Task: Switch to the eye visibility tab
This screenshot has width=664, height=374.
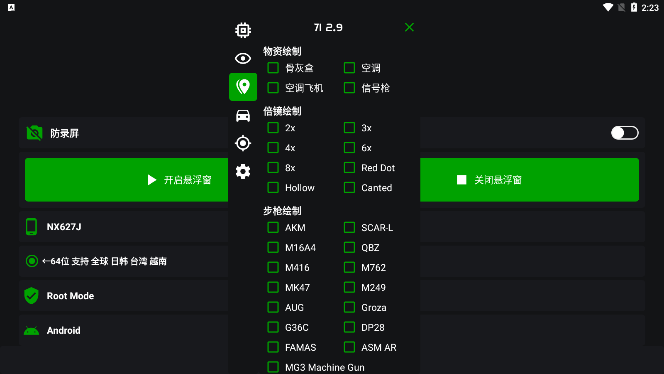Action: pyautogui.click(x=243, y=58)
